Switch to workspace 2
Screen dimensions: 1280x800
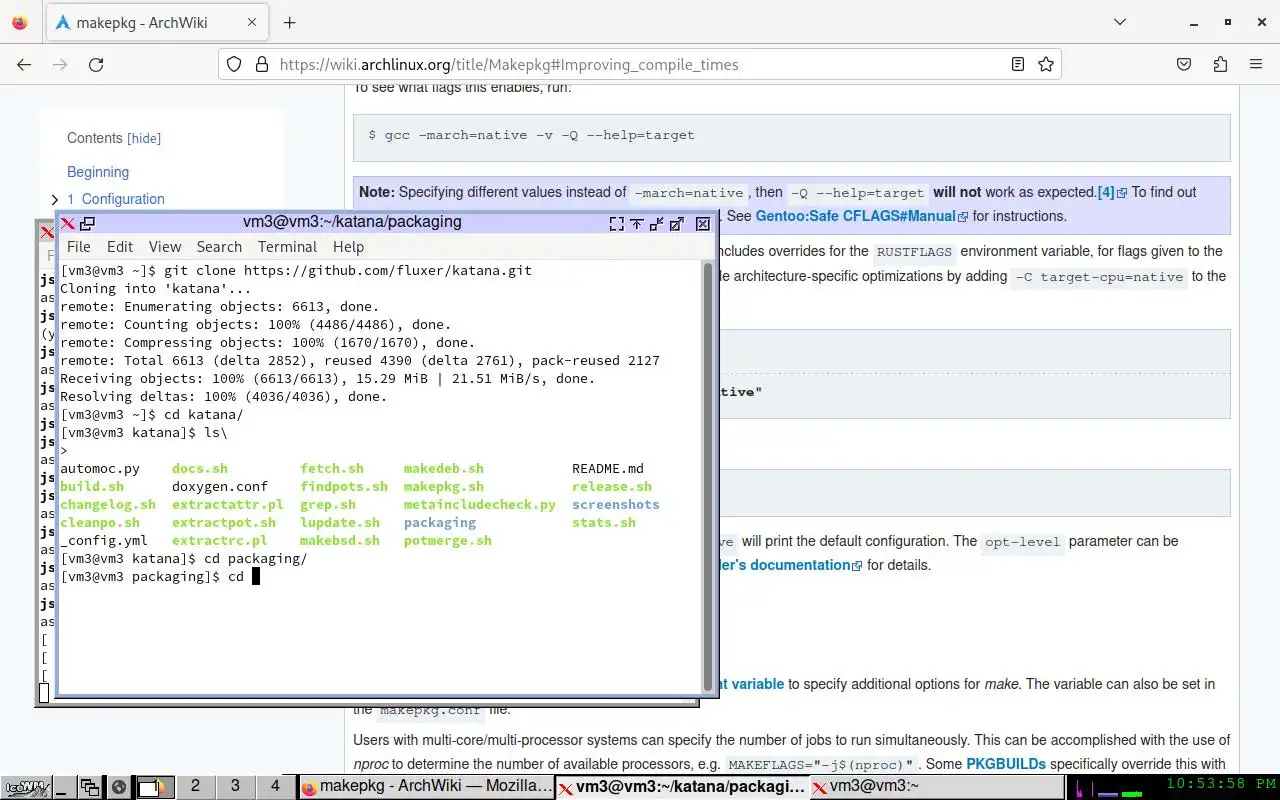coord(195,786)
